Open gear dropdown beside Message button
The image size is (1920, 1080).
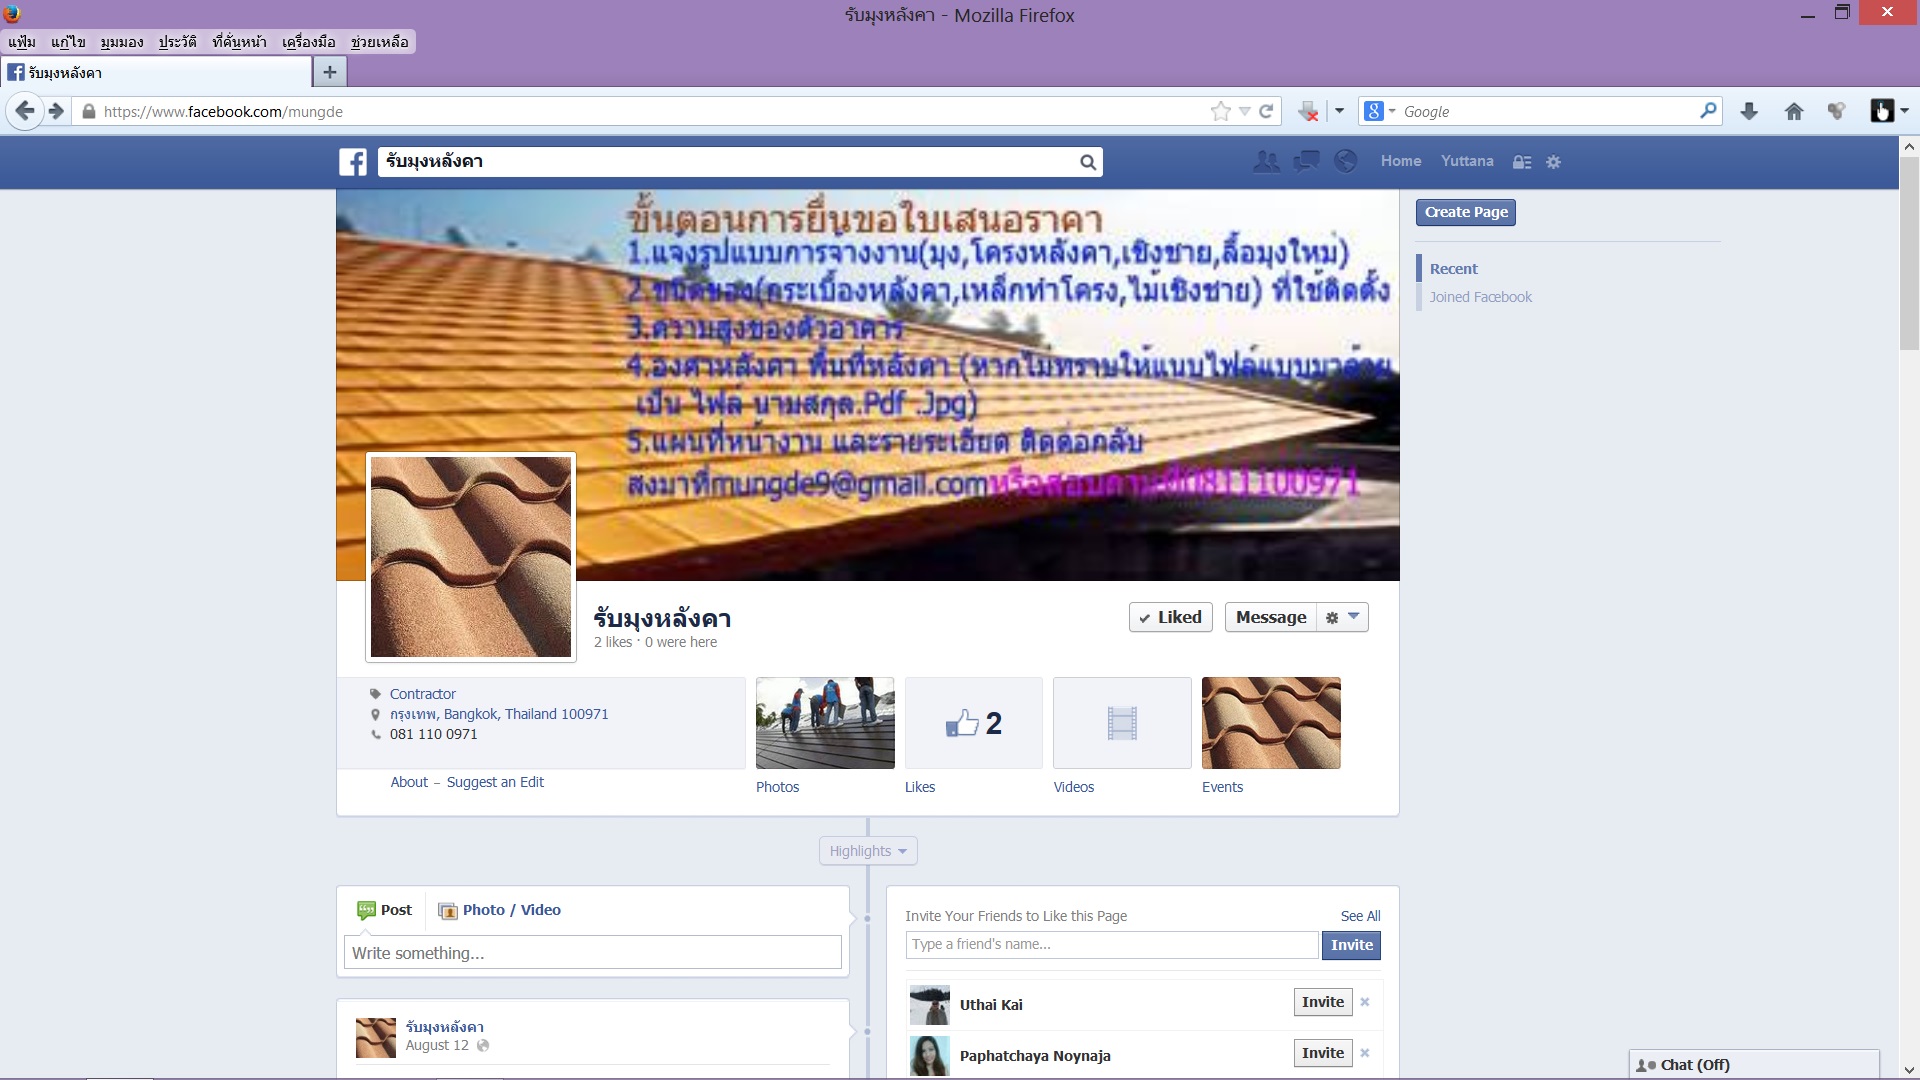[x=1342, y=617]
